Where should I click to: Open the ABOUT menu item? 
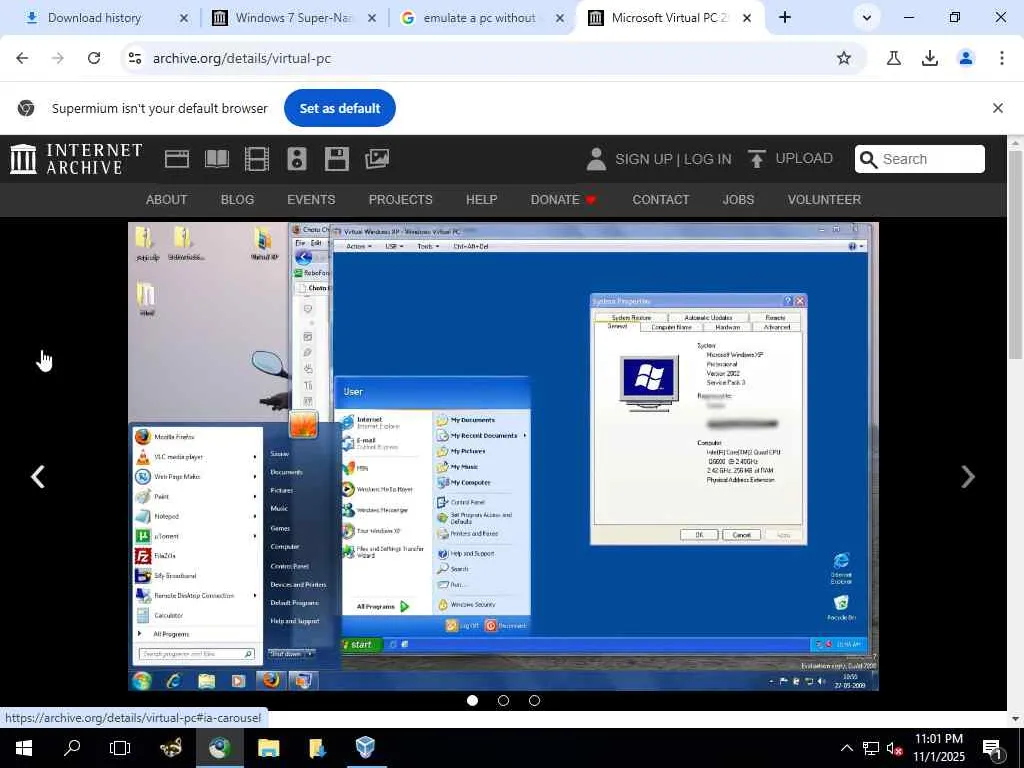(167, 200)
